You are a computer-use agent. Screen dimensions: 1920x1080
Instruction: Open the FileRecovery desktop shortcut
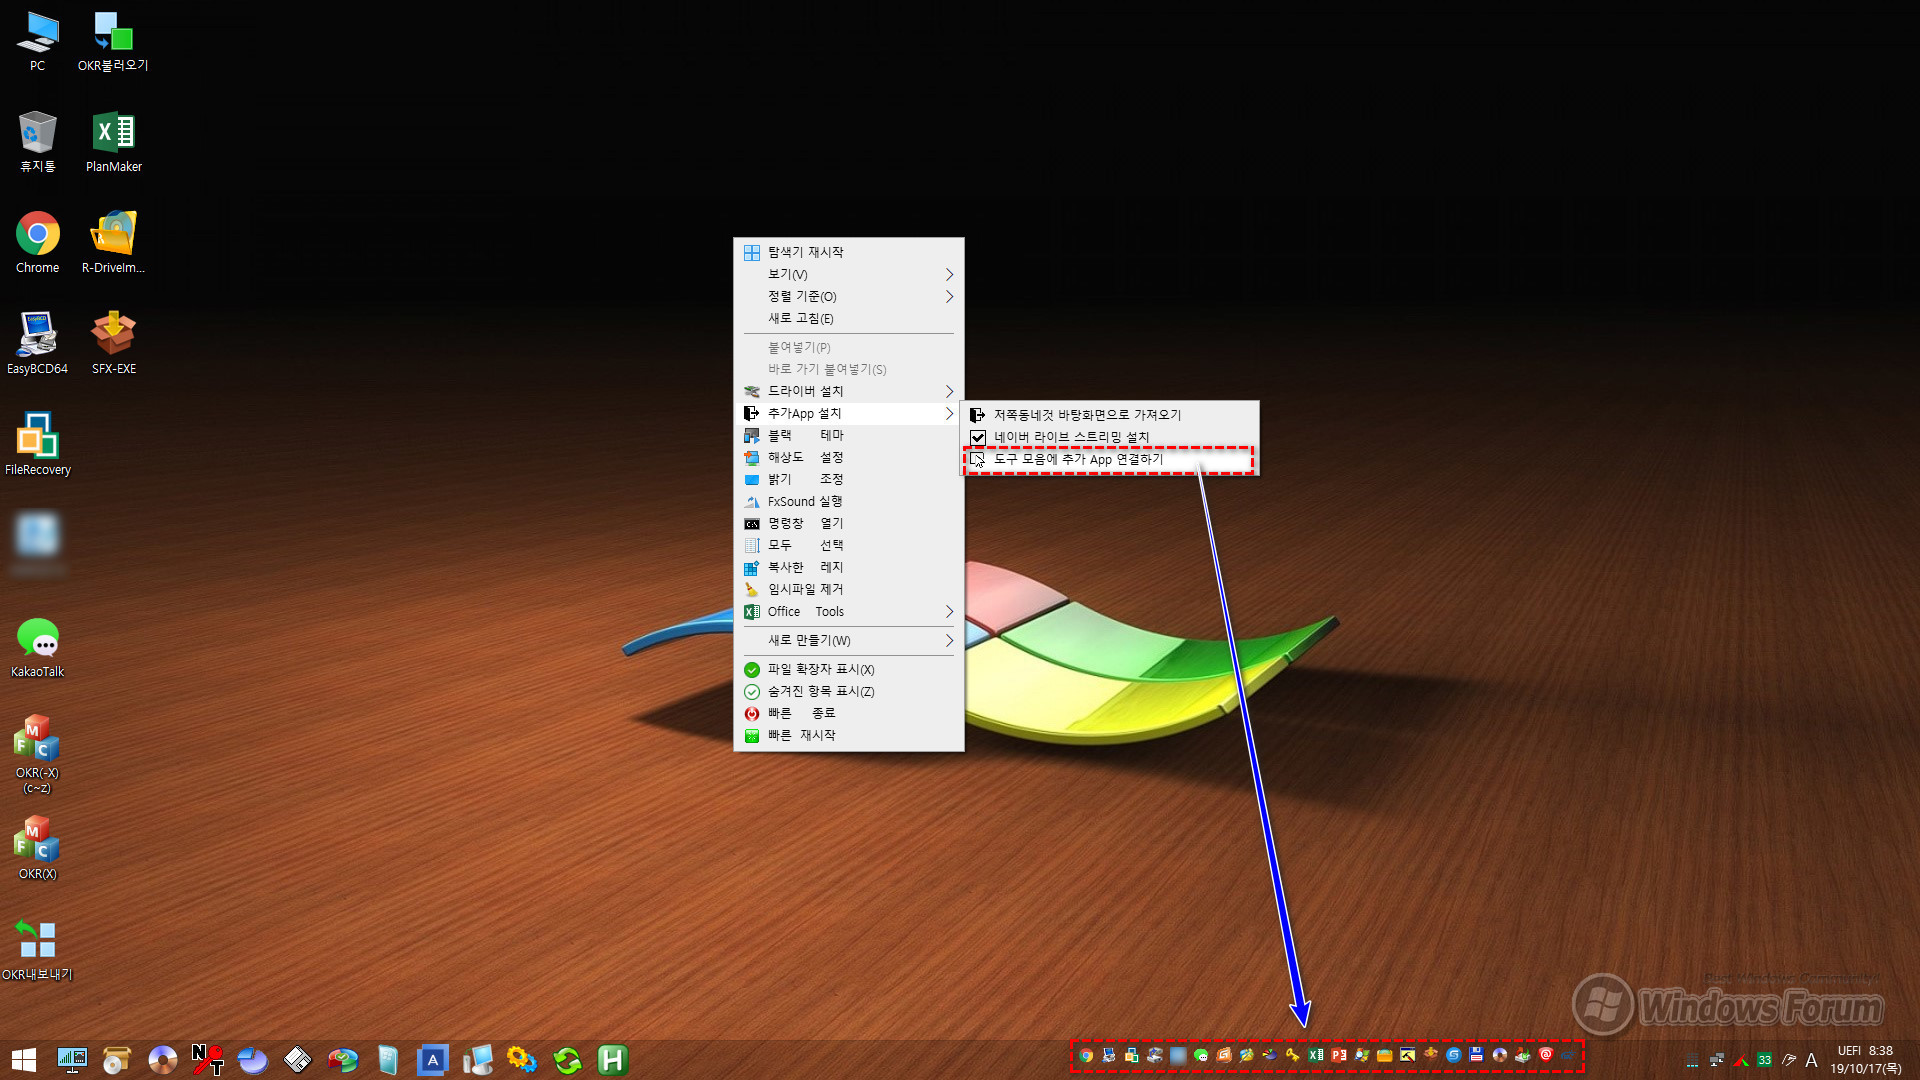coord(37,445)
